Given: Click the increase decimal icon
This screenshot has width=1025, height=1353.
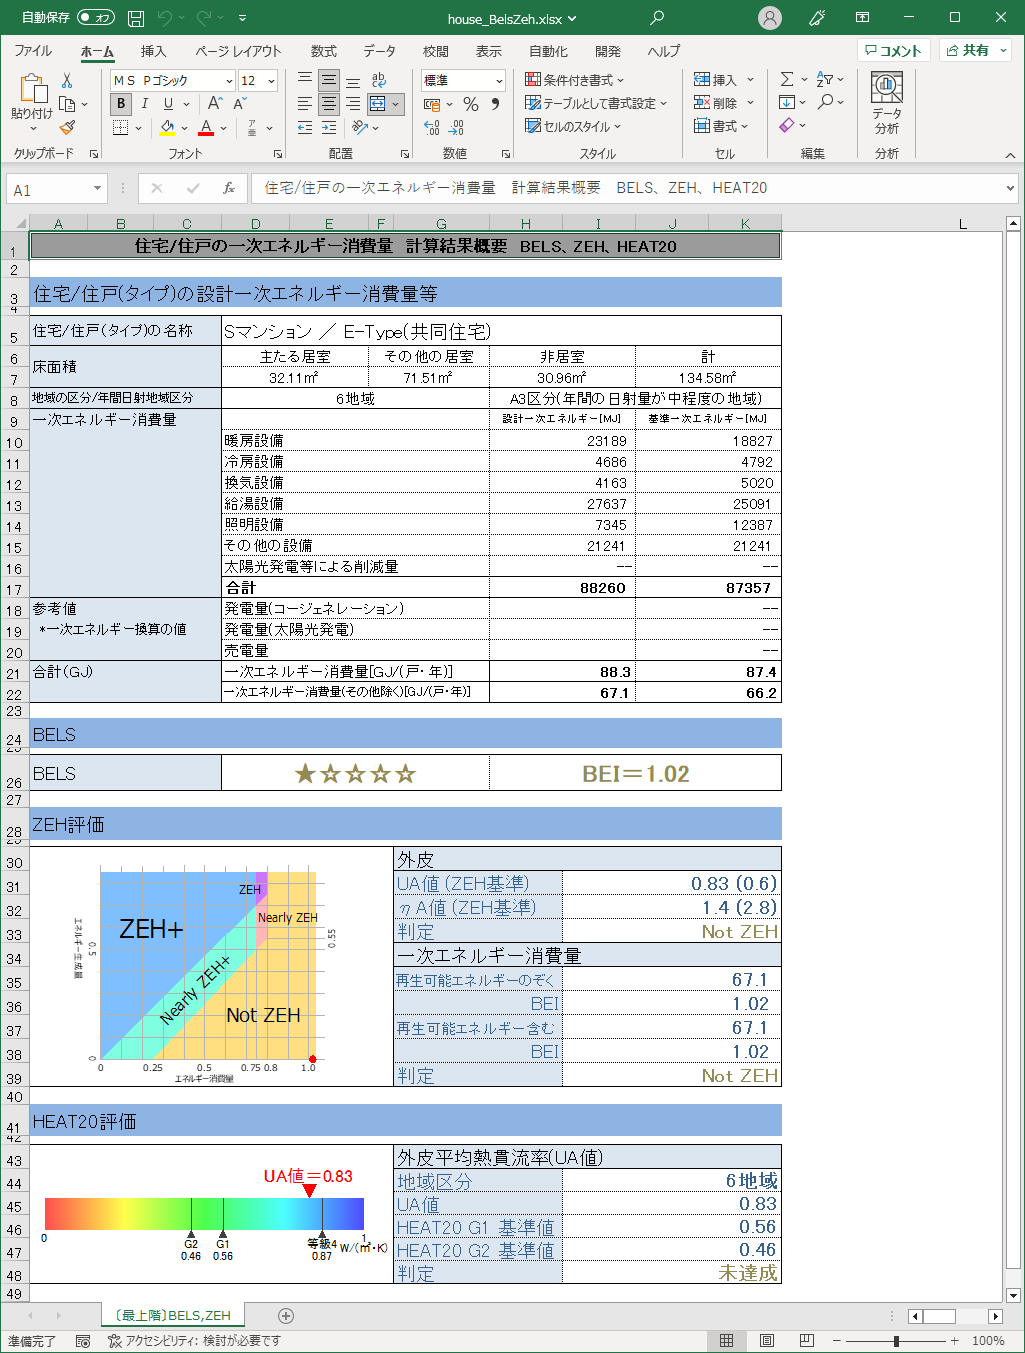Looking at the screenshot, I should [432, 128].
